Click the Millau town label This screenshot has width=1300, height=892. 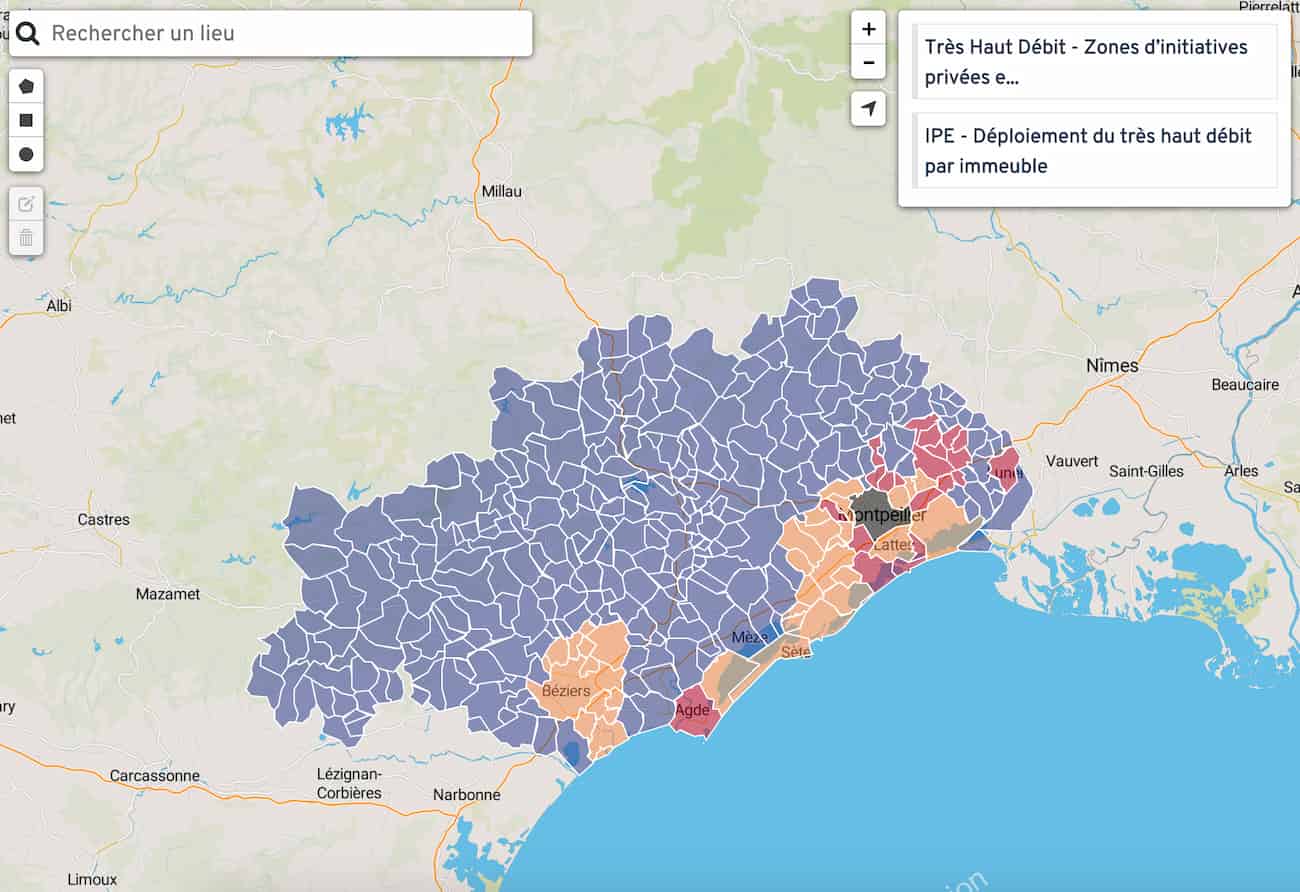501,191
